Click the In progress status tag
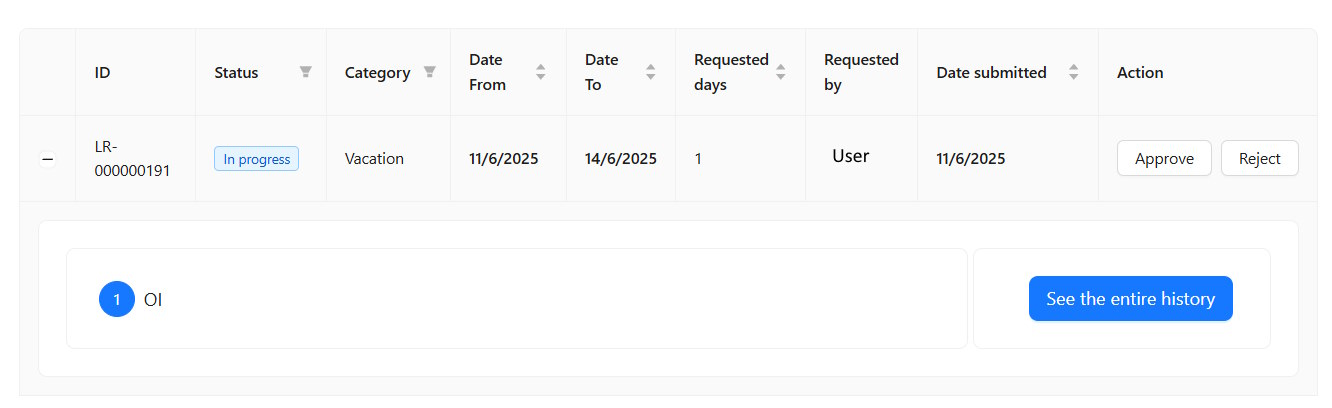The height and width of the screenshot is (408, 1332). coord(256,158)
